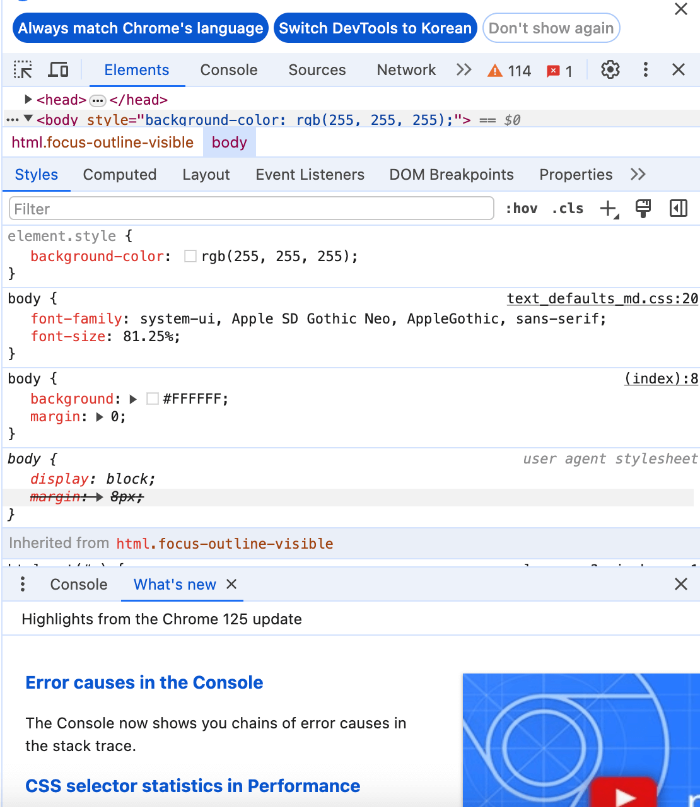Open the Network tab
The width and height of the screenshot is (700, 807).
point(406,69)
